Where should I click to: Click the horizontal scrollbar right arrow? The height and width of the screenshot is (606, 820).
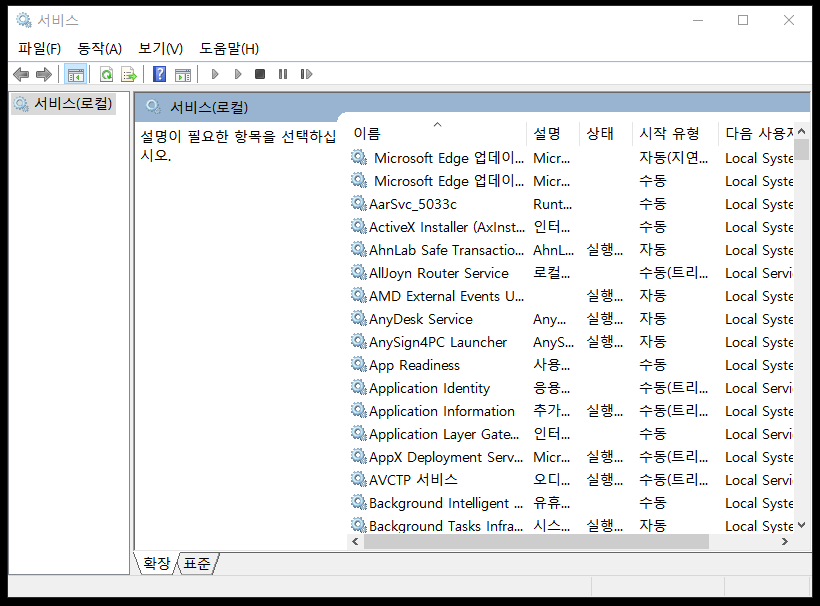[x=784, y=542]
